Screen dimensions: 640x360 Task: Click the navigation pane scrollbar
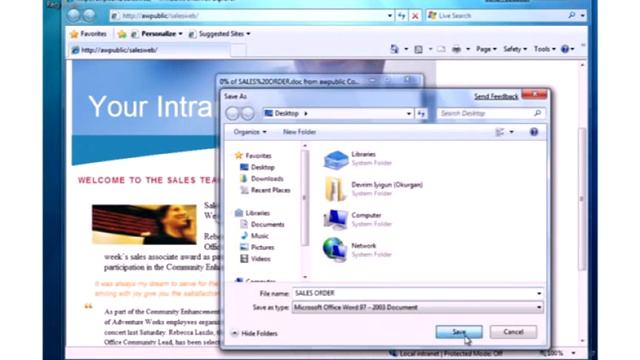(304, 198)
